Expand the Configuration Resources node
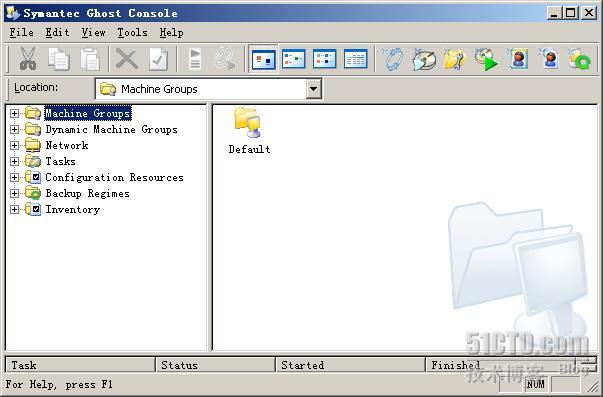 pos(14,177)
